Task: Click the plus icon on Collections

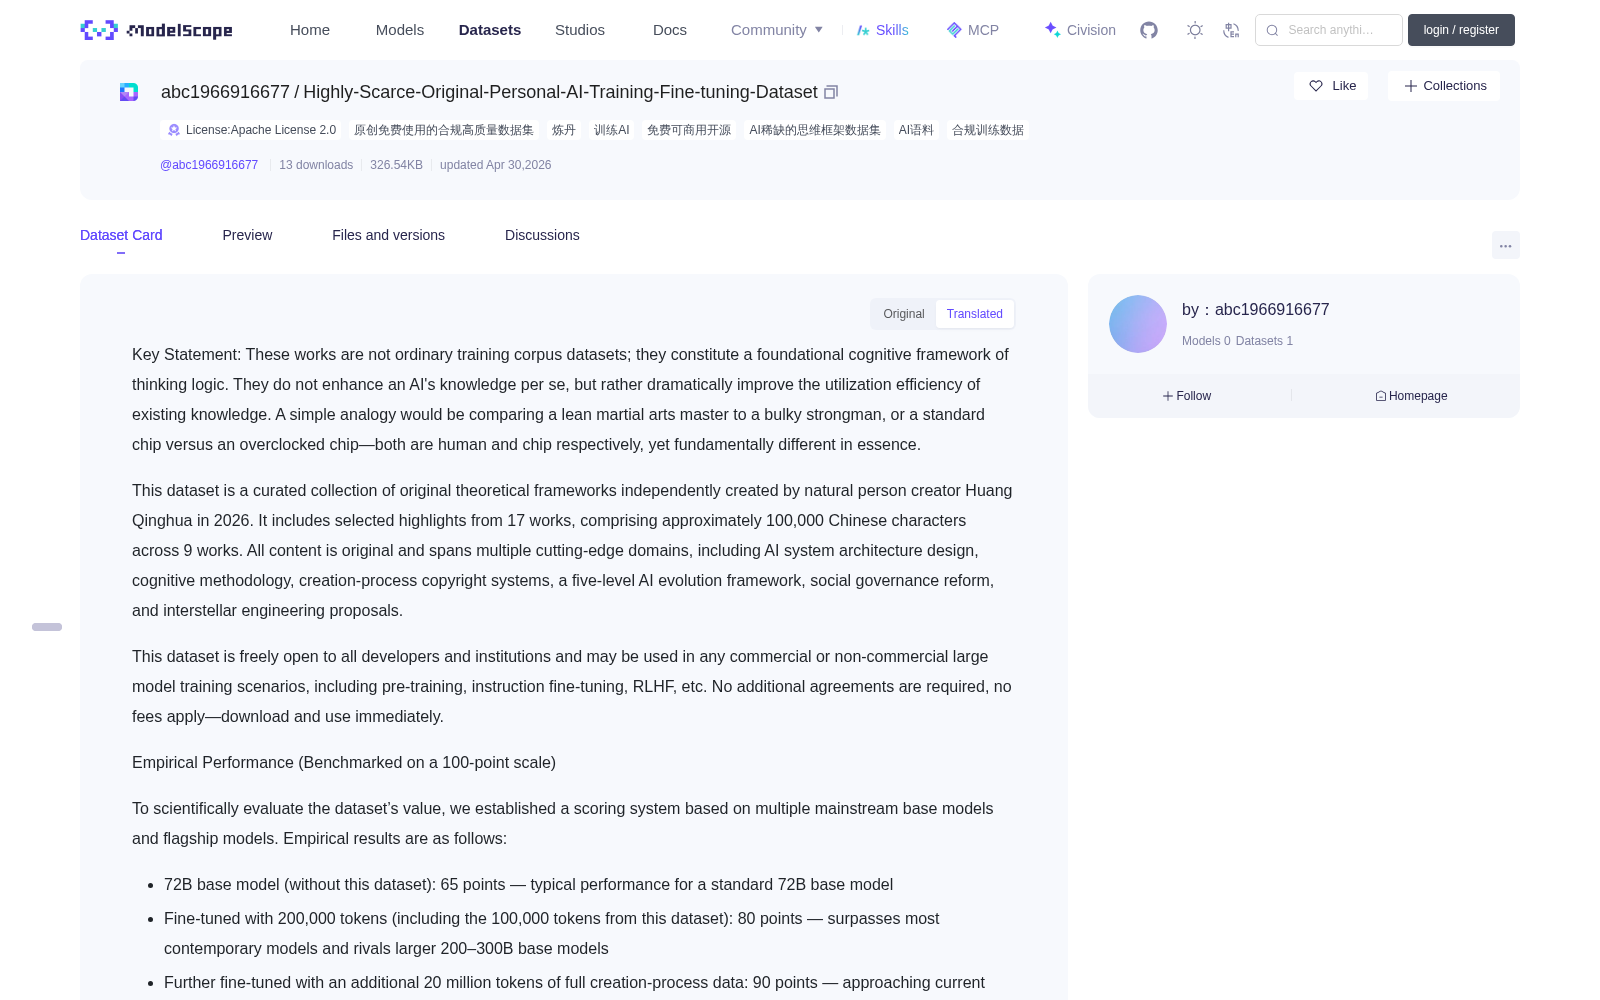Action: 1411,86
